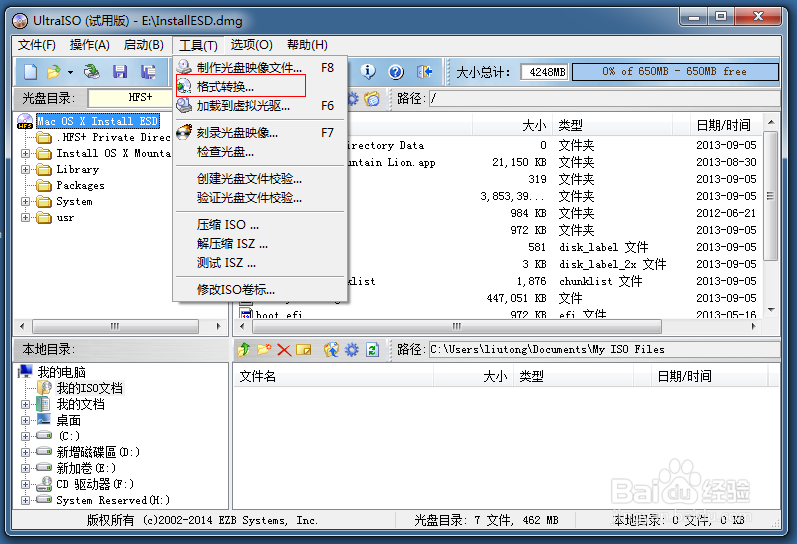This screenshot has width=797, height=544.
Task: Select the Packages folder in disc tree
Action: (80, 186)
